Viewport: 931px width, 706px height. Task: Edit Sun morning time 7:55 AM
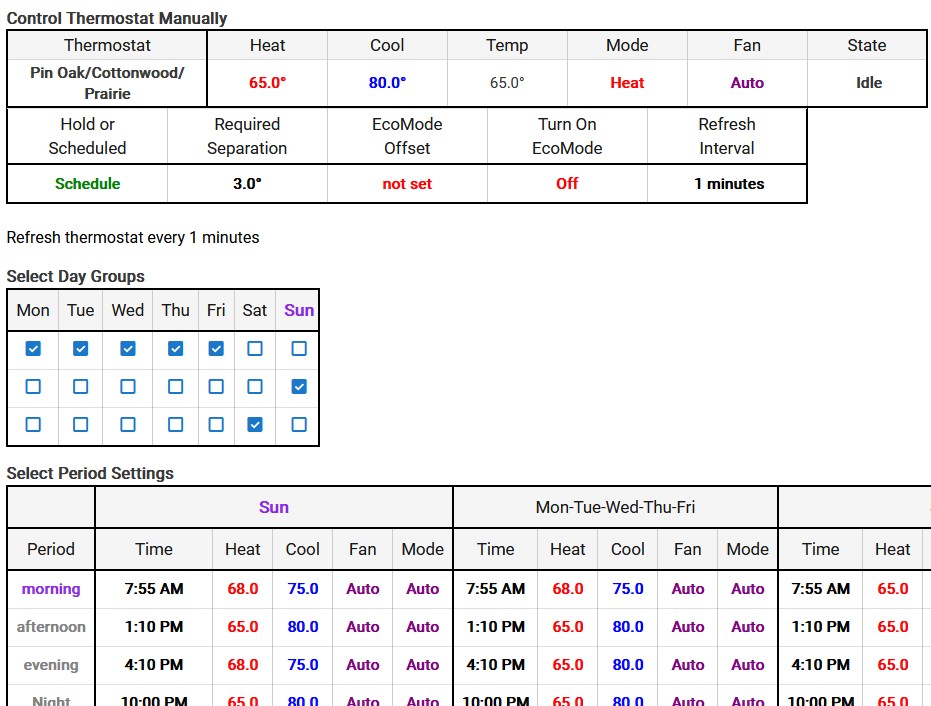(x=154, y=589)
